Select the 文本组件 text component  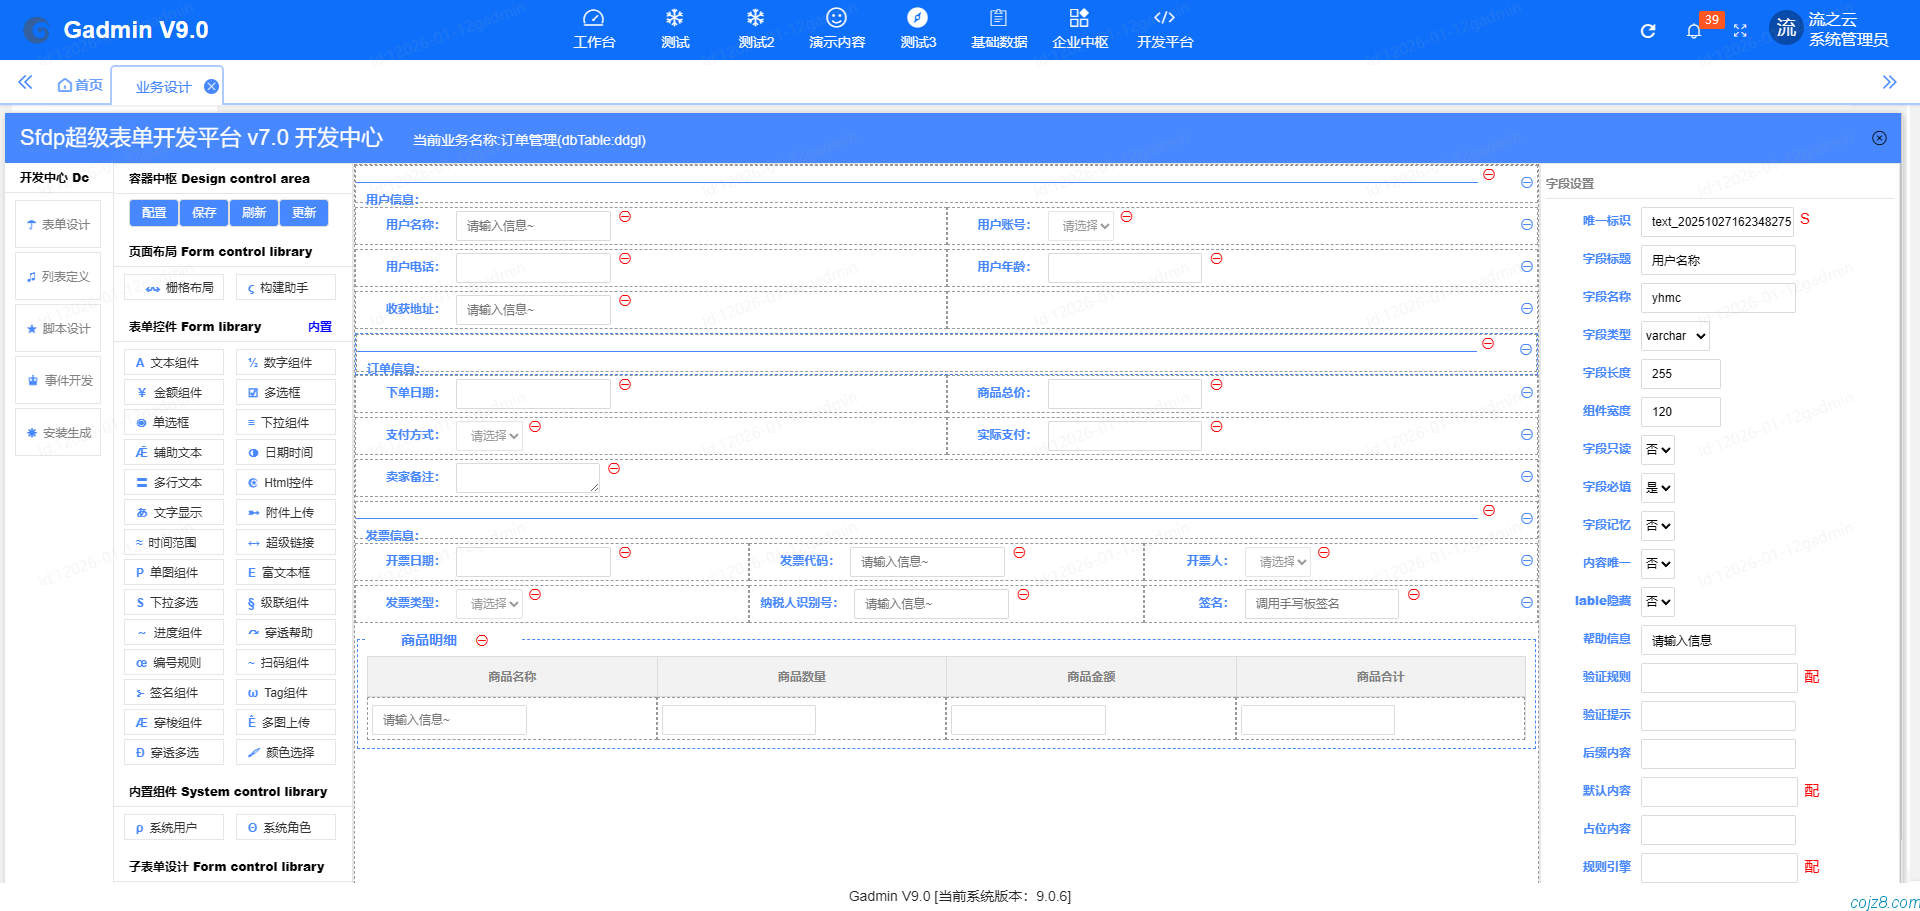[173, 361]
